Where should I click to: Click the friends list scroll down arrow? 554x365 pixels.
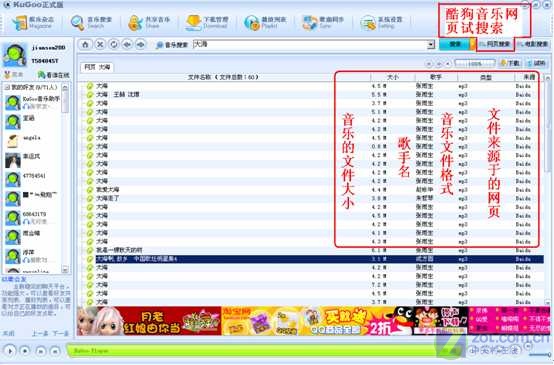coord(65,270)
